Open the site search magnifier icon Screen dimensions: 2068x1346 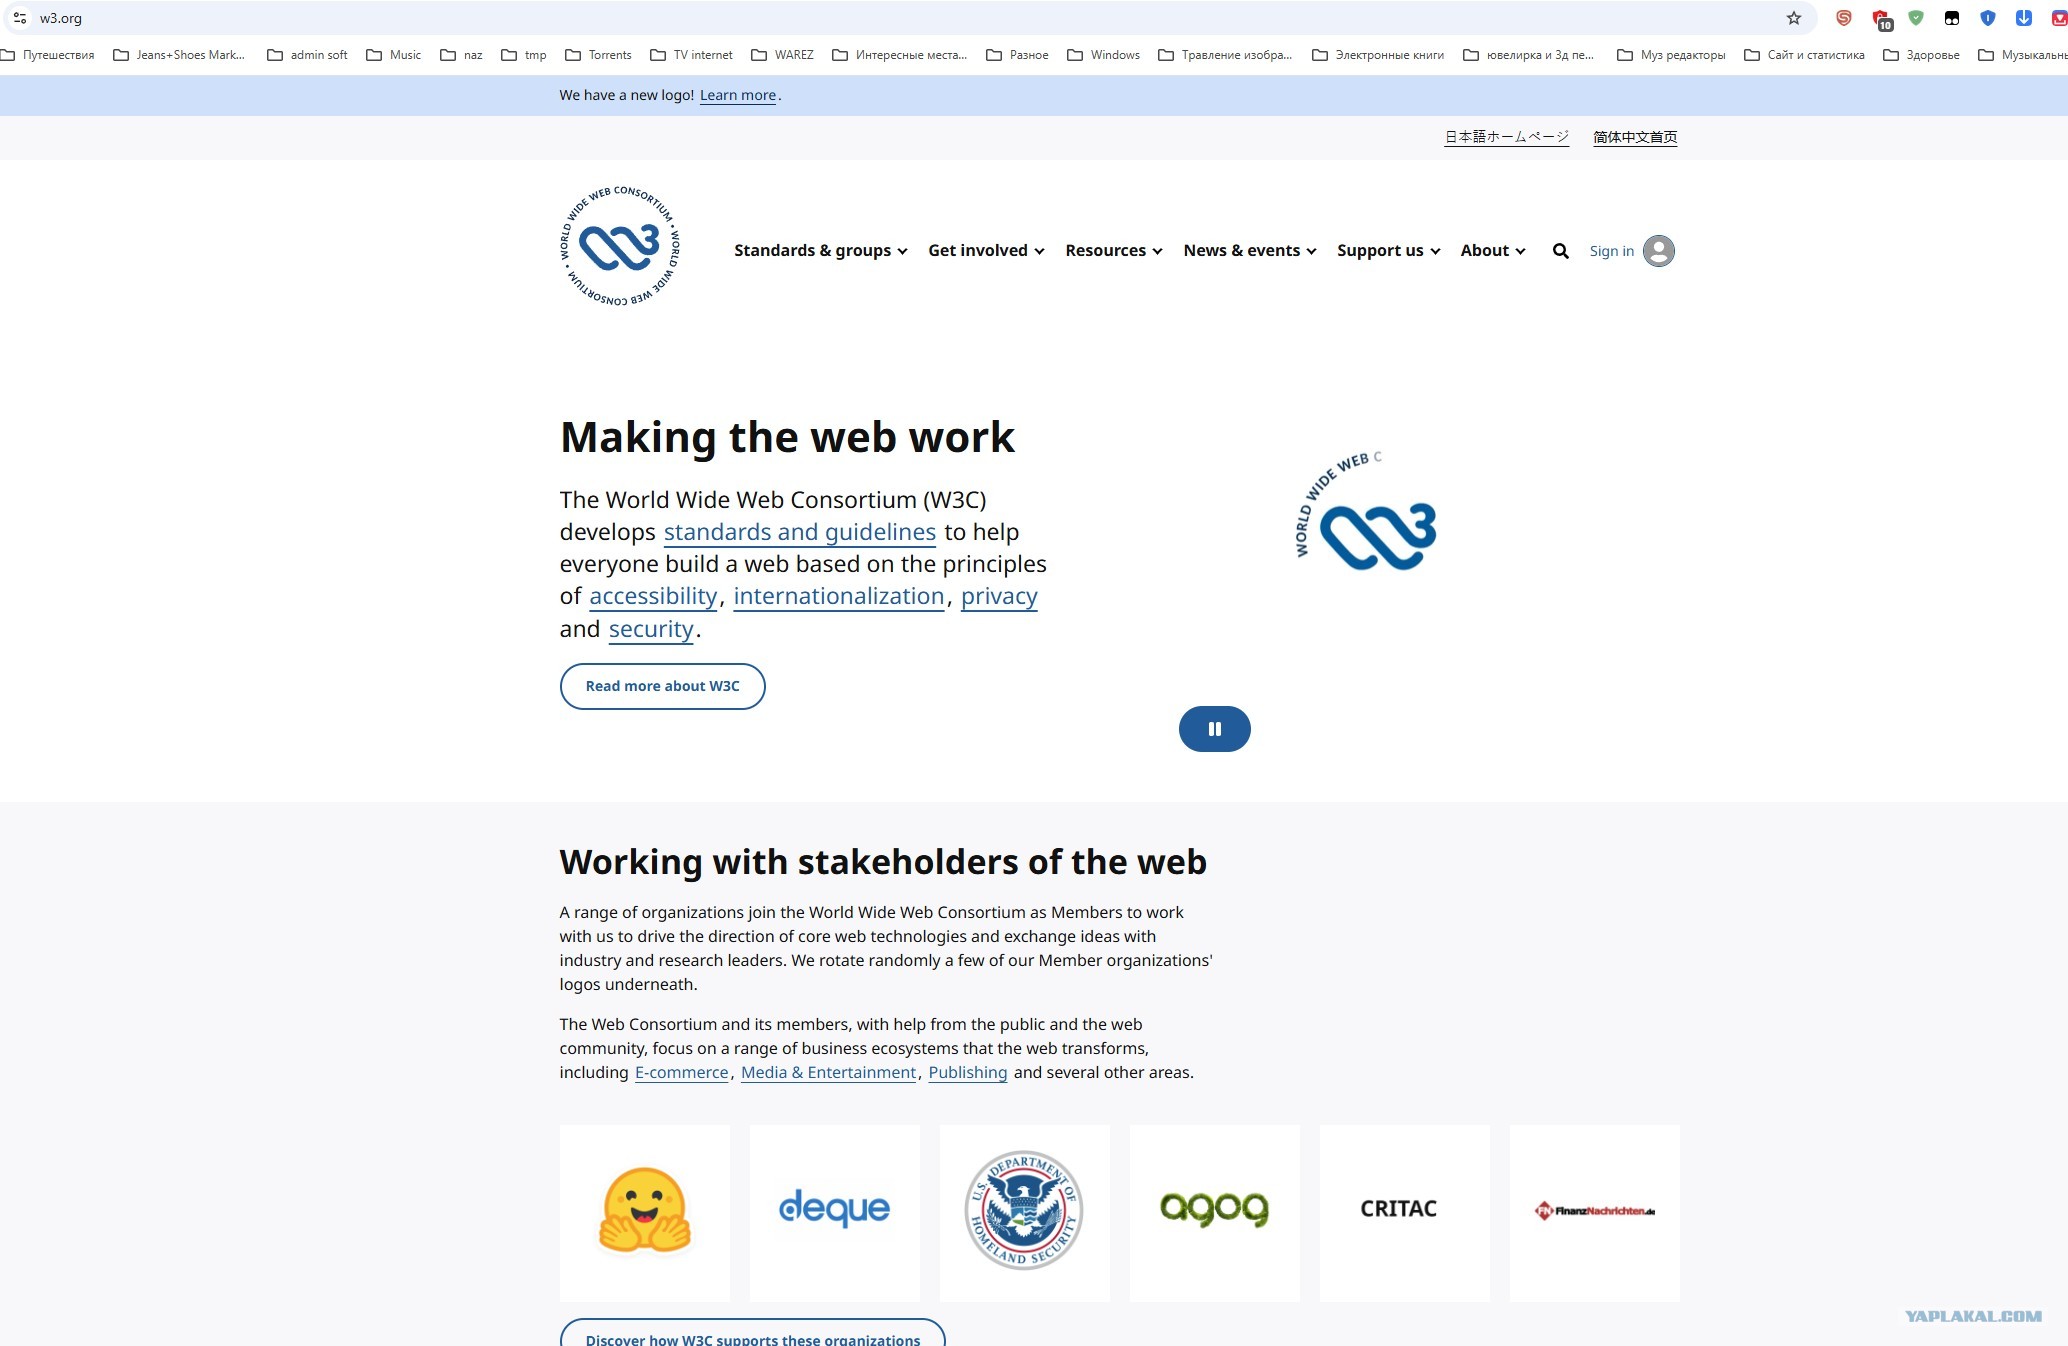pyautogui.click(x=1560, y=251)
